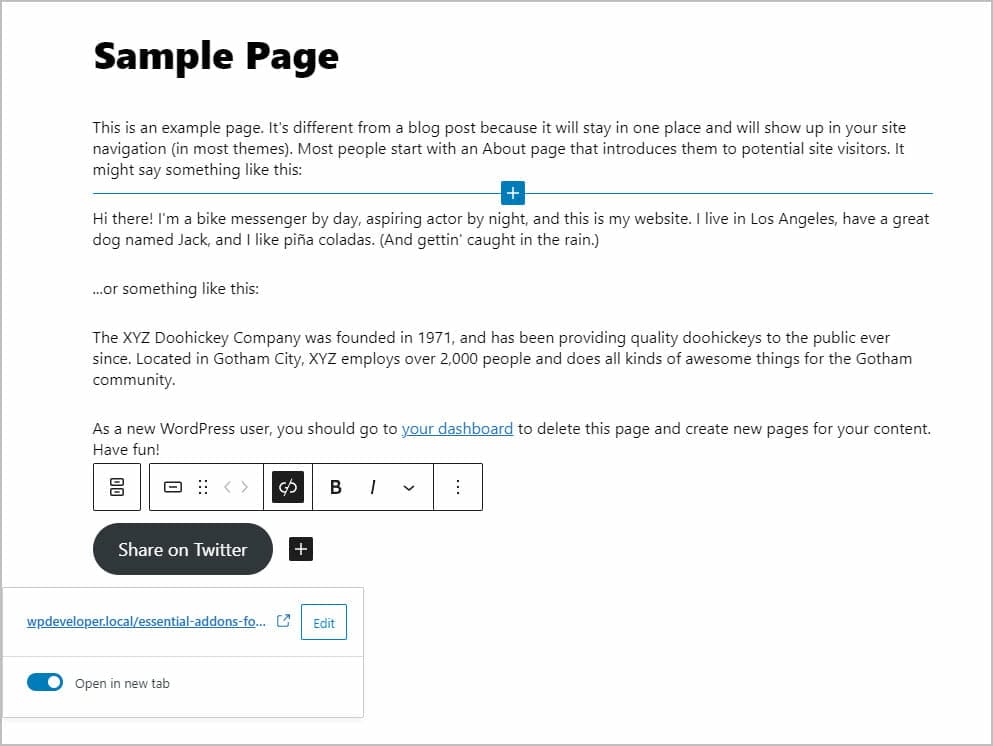Viewport: 993px width, 746px height.
Task: Toggle italic formatting
Action: (x=373, y=487)
